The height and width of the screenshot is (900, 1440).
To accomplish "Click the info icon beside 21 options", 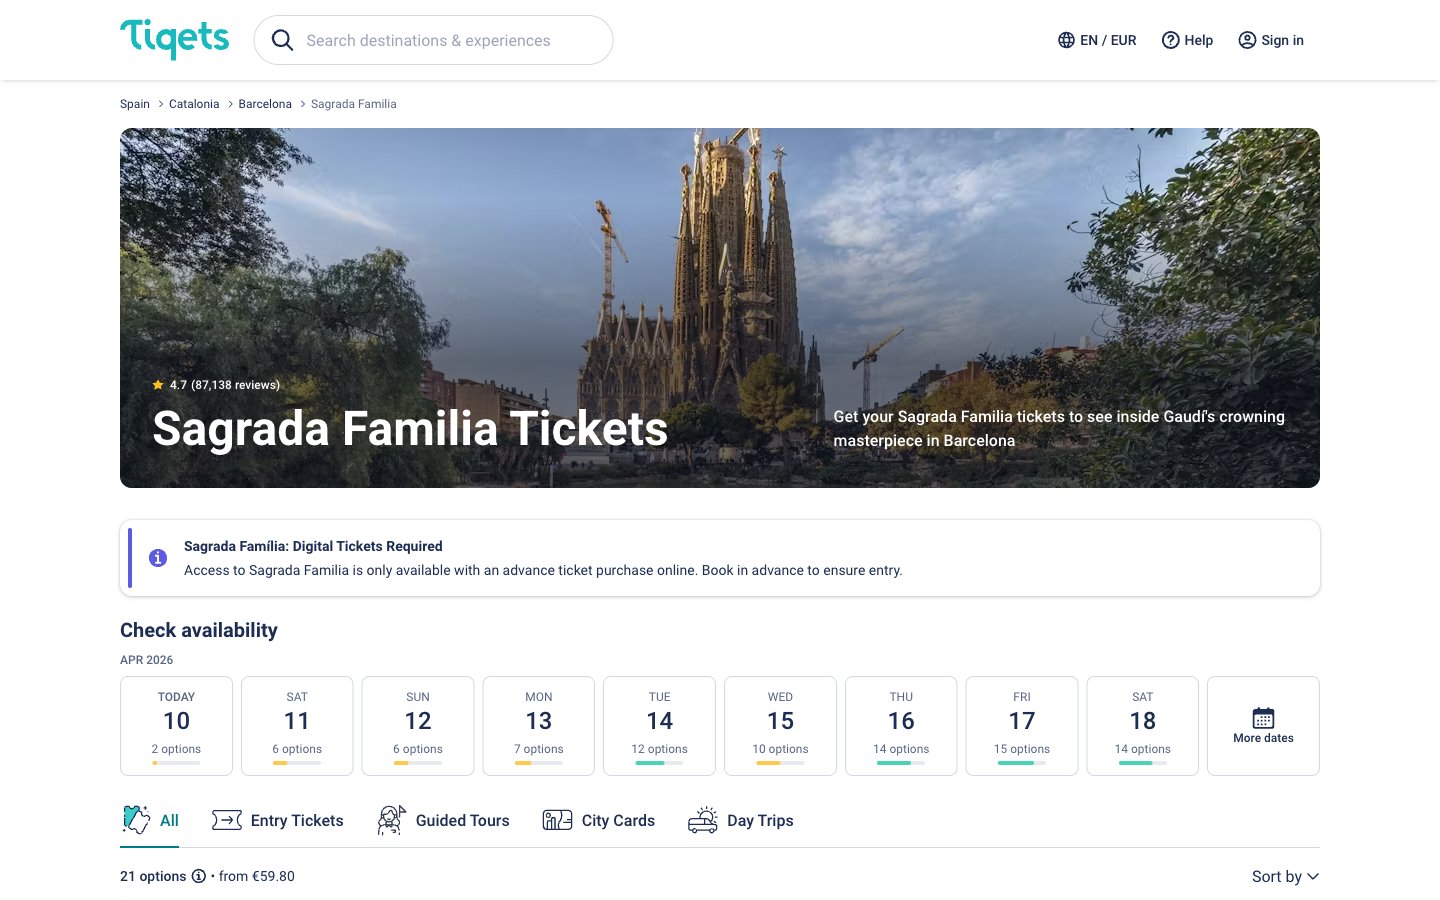I will pos(199,876).
